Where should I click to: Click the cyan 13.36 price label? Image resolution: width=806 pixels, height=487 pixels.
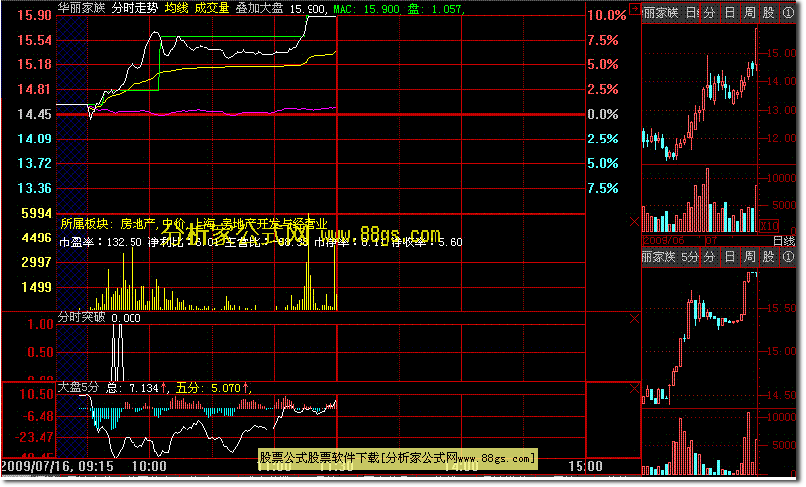[x=34, y=188]
